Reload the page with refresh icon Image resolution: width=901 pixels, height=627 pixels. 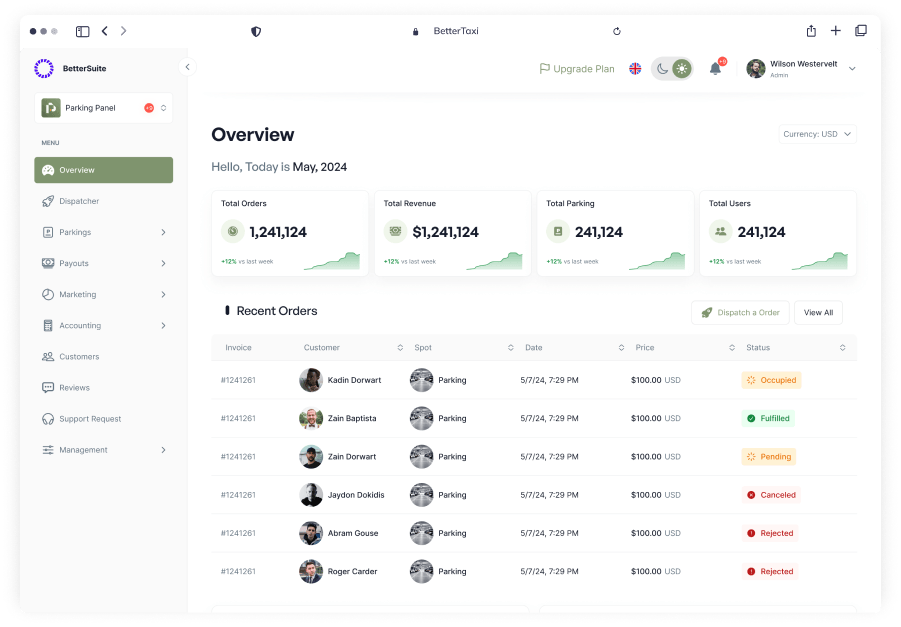tap(617, 31)
